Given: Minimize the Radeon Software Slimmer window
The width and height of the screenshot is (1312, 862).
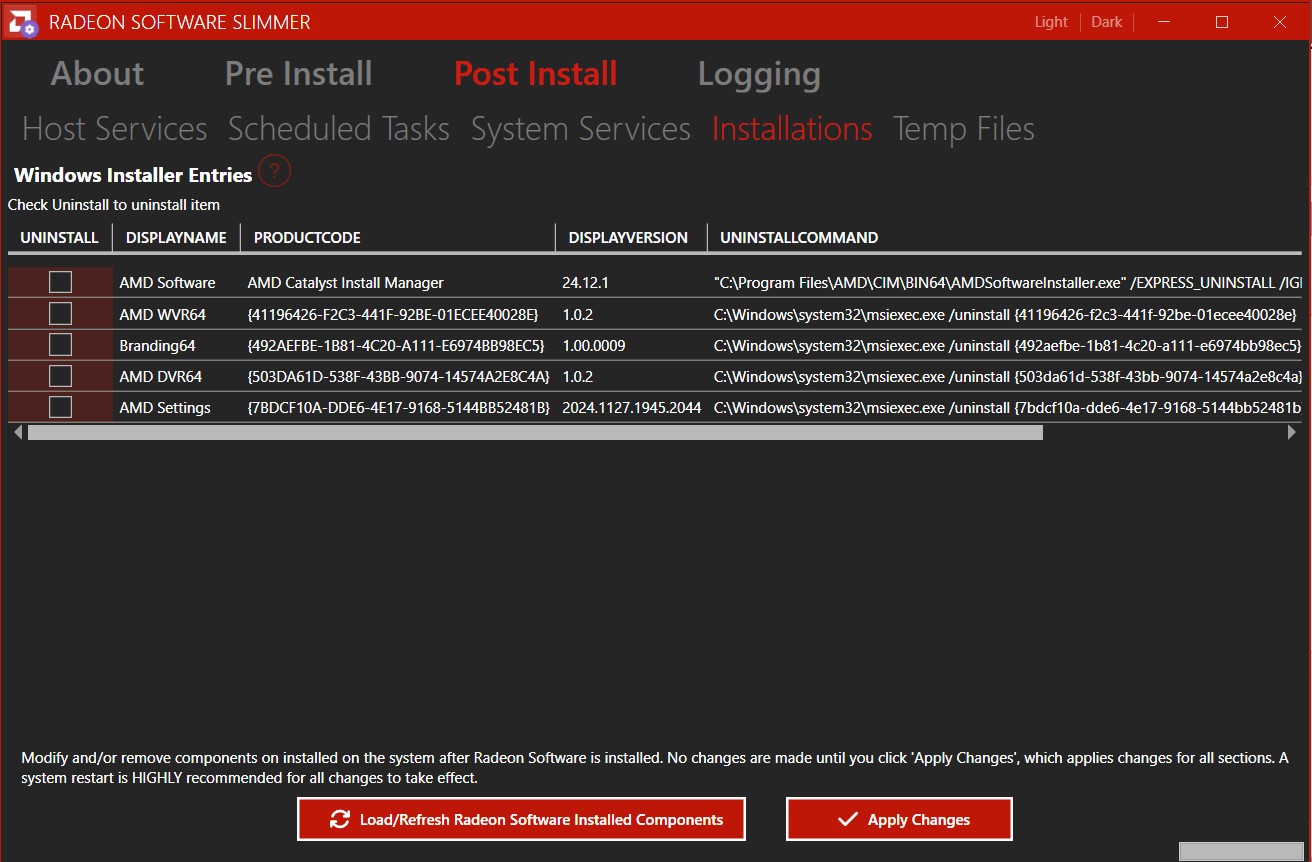Looking at the screenshot, I should [1163, 21].
